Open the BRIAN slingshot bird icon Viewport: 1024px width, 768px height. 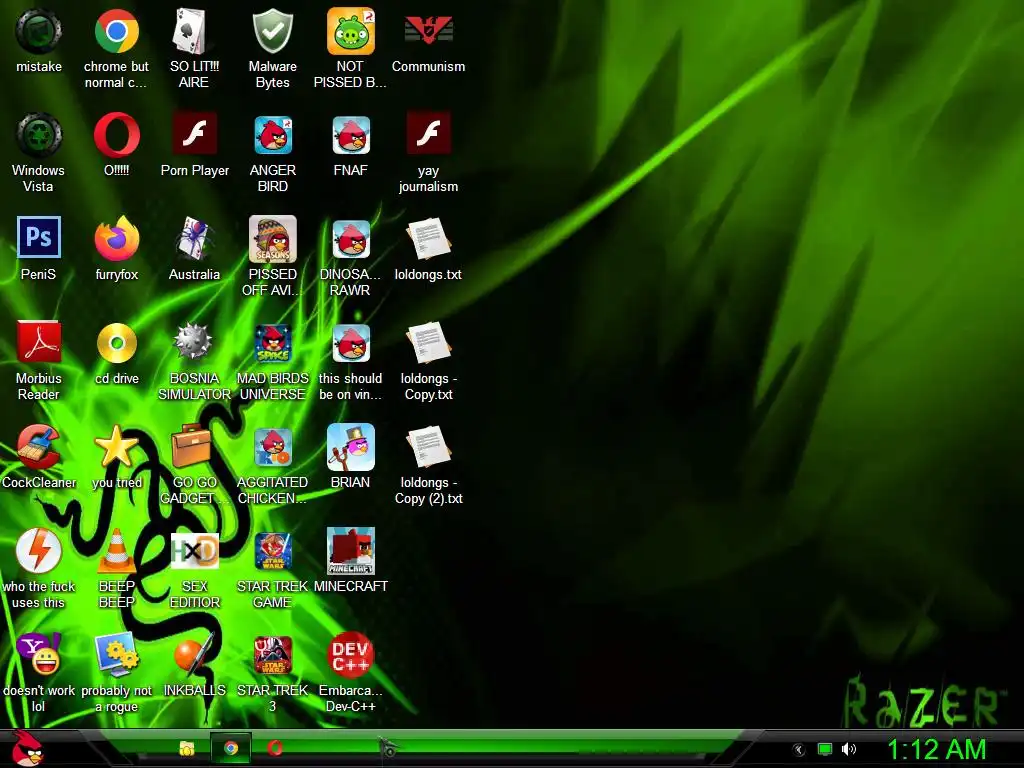coord(351,447)
